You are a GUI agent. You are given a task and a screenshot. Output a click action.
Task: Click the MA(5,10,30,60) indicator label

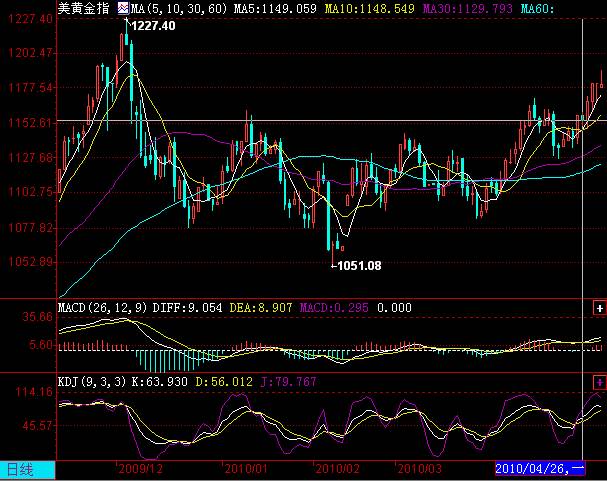pyautogui.click(x=179, y=9)
